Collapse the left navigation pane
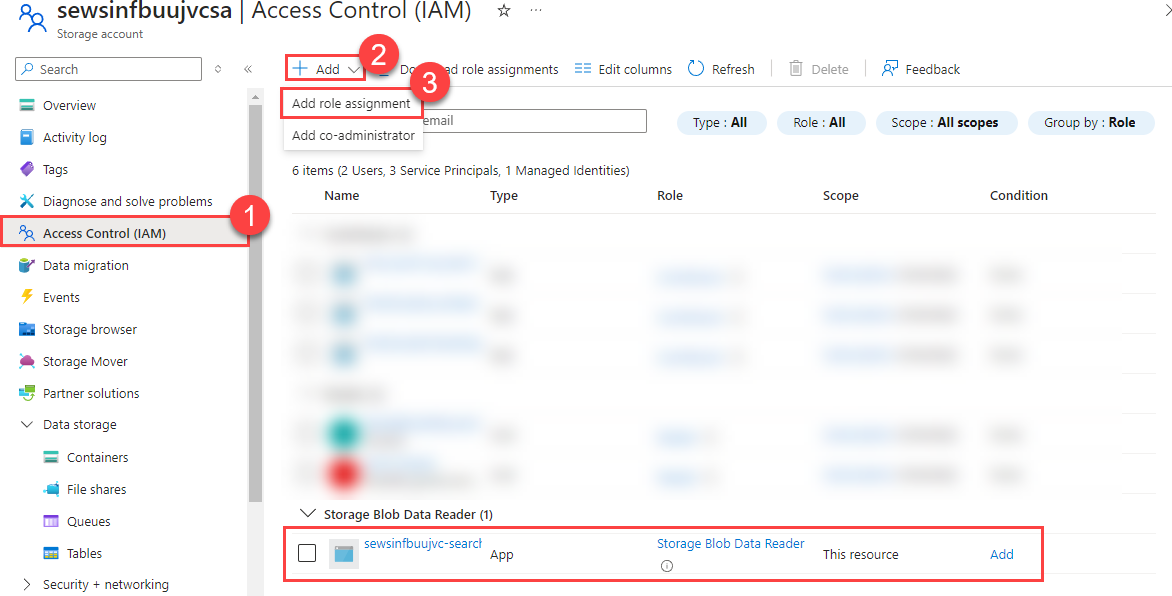The width and height of the screenshot is (1172, 596). (x=248, y=68)
